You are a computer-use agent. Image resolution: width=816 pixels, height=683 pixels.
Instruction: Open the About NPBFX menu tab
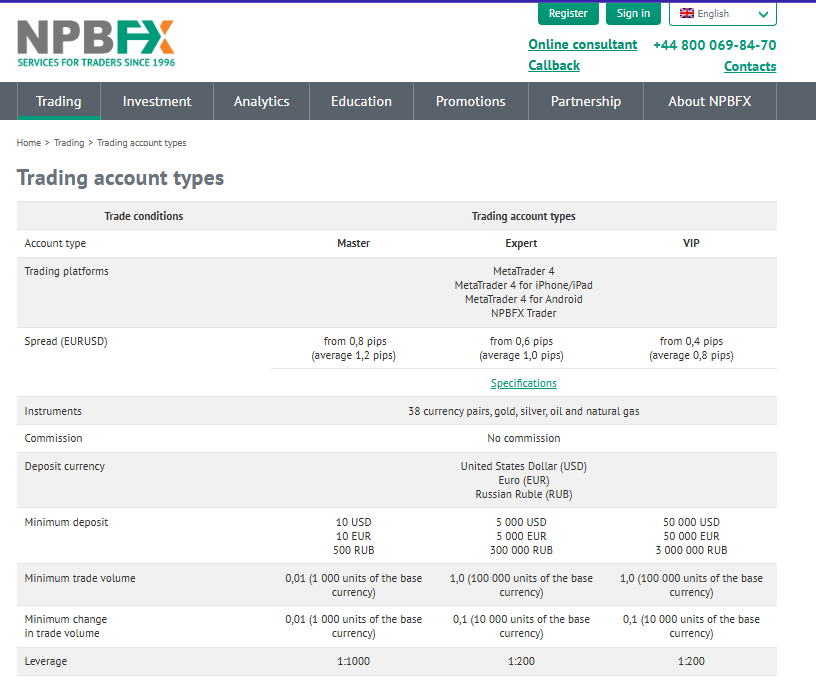pyautogui.click(x=709, y=101)
